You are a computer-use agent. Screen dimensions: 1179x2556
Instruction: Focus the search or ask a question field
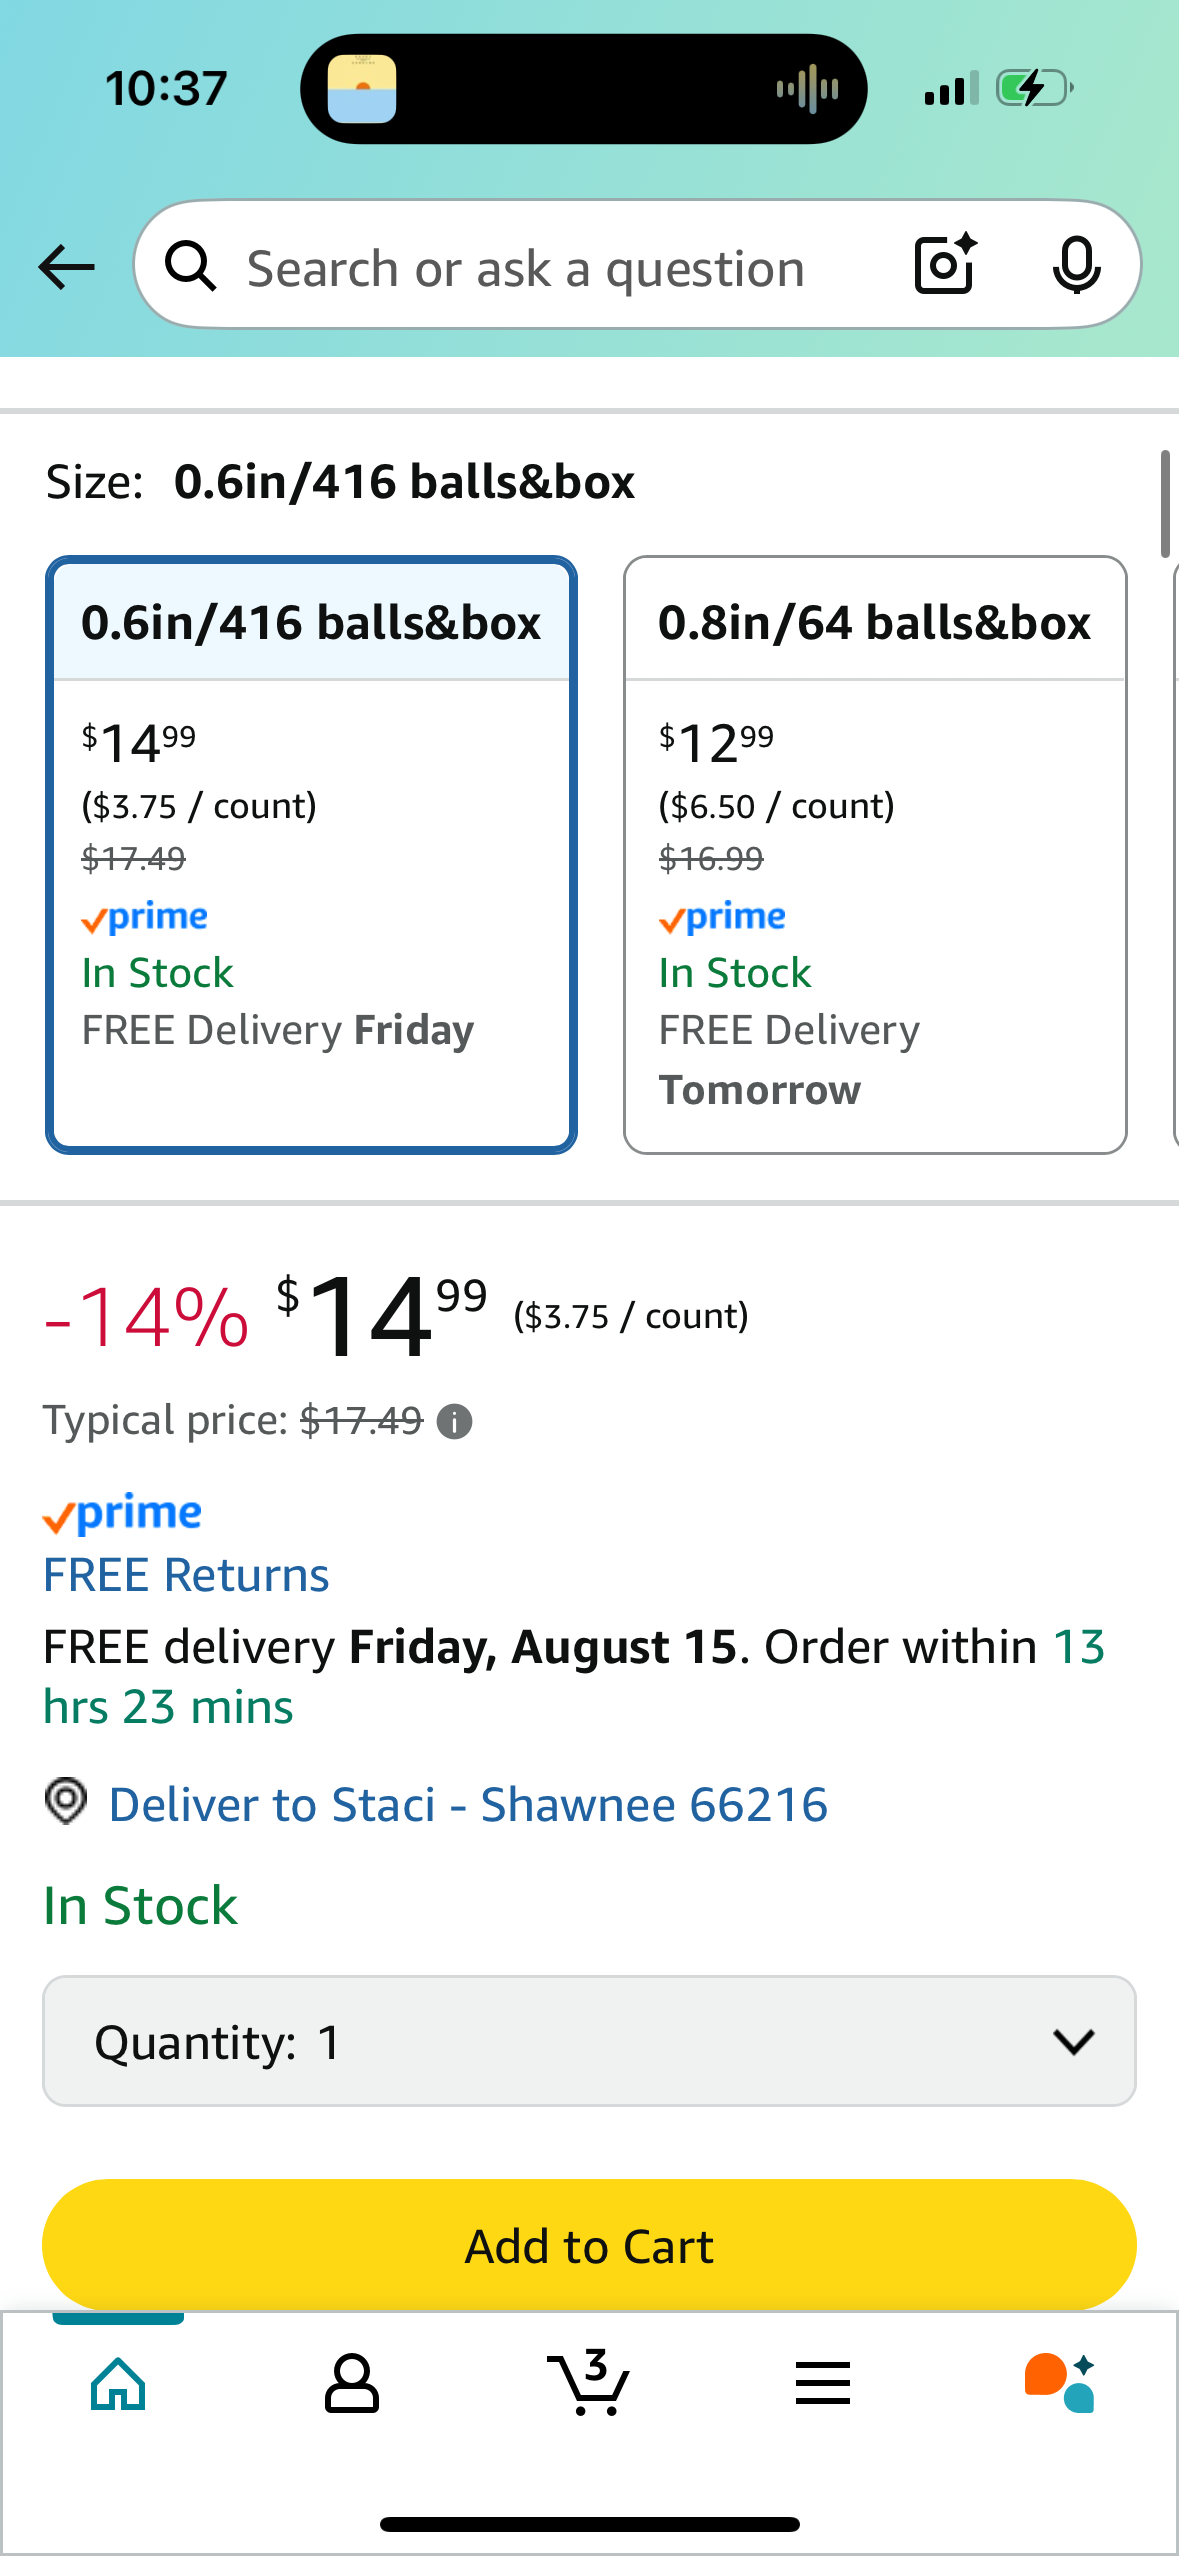pos(526,269)
